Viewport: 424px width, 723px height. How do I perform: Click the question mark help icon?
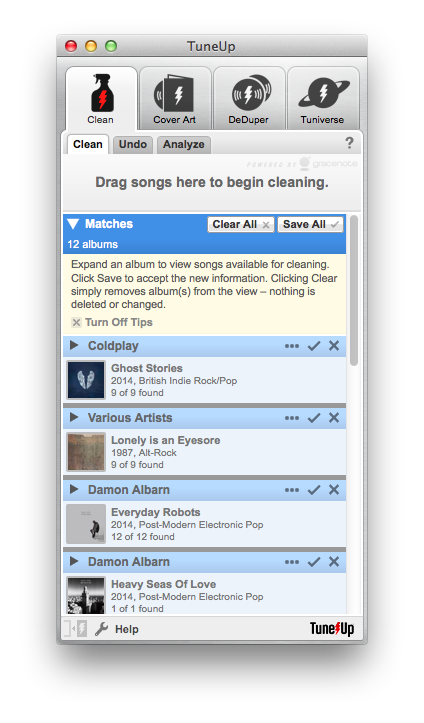click(x=349, y=143)
